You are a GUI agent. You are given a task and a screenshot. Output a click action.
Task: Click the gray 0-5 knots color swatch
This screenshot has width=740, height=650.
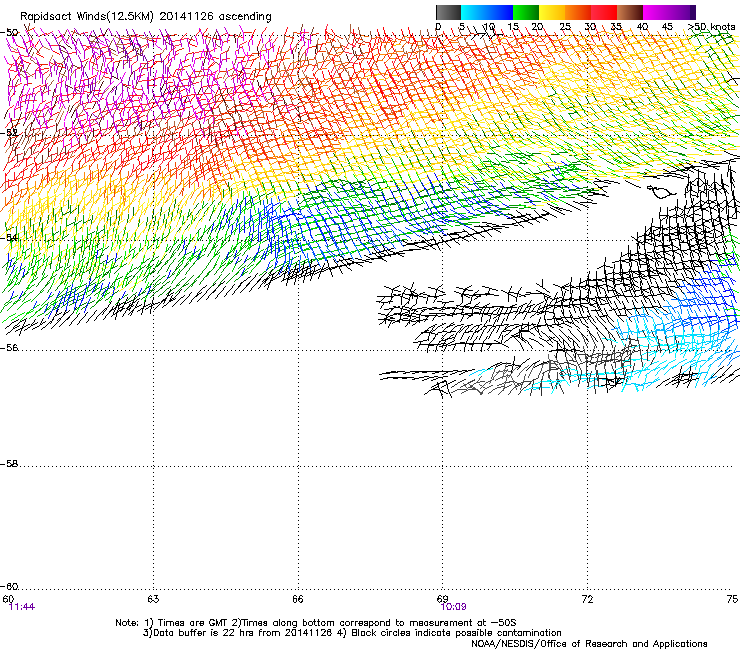point(448,12)
